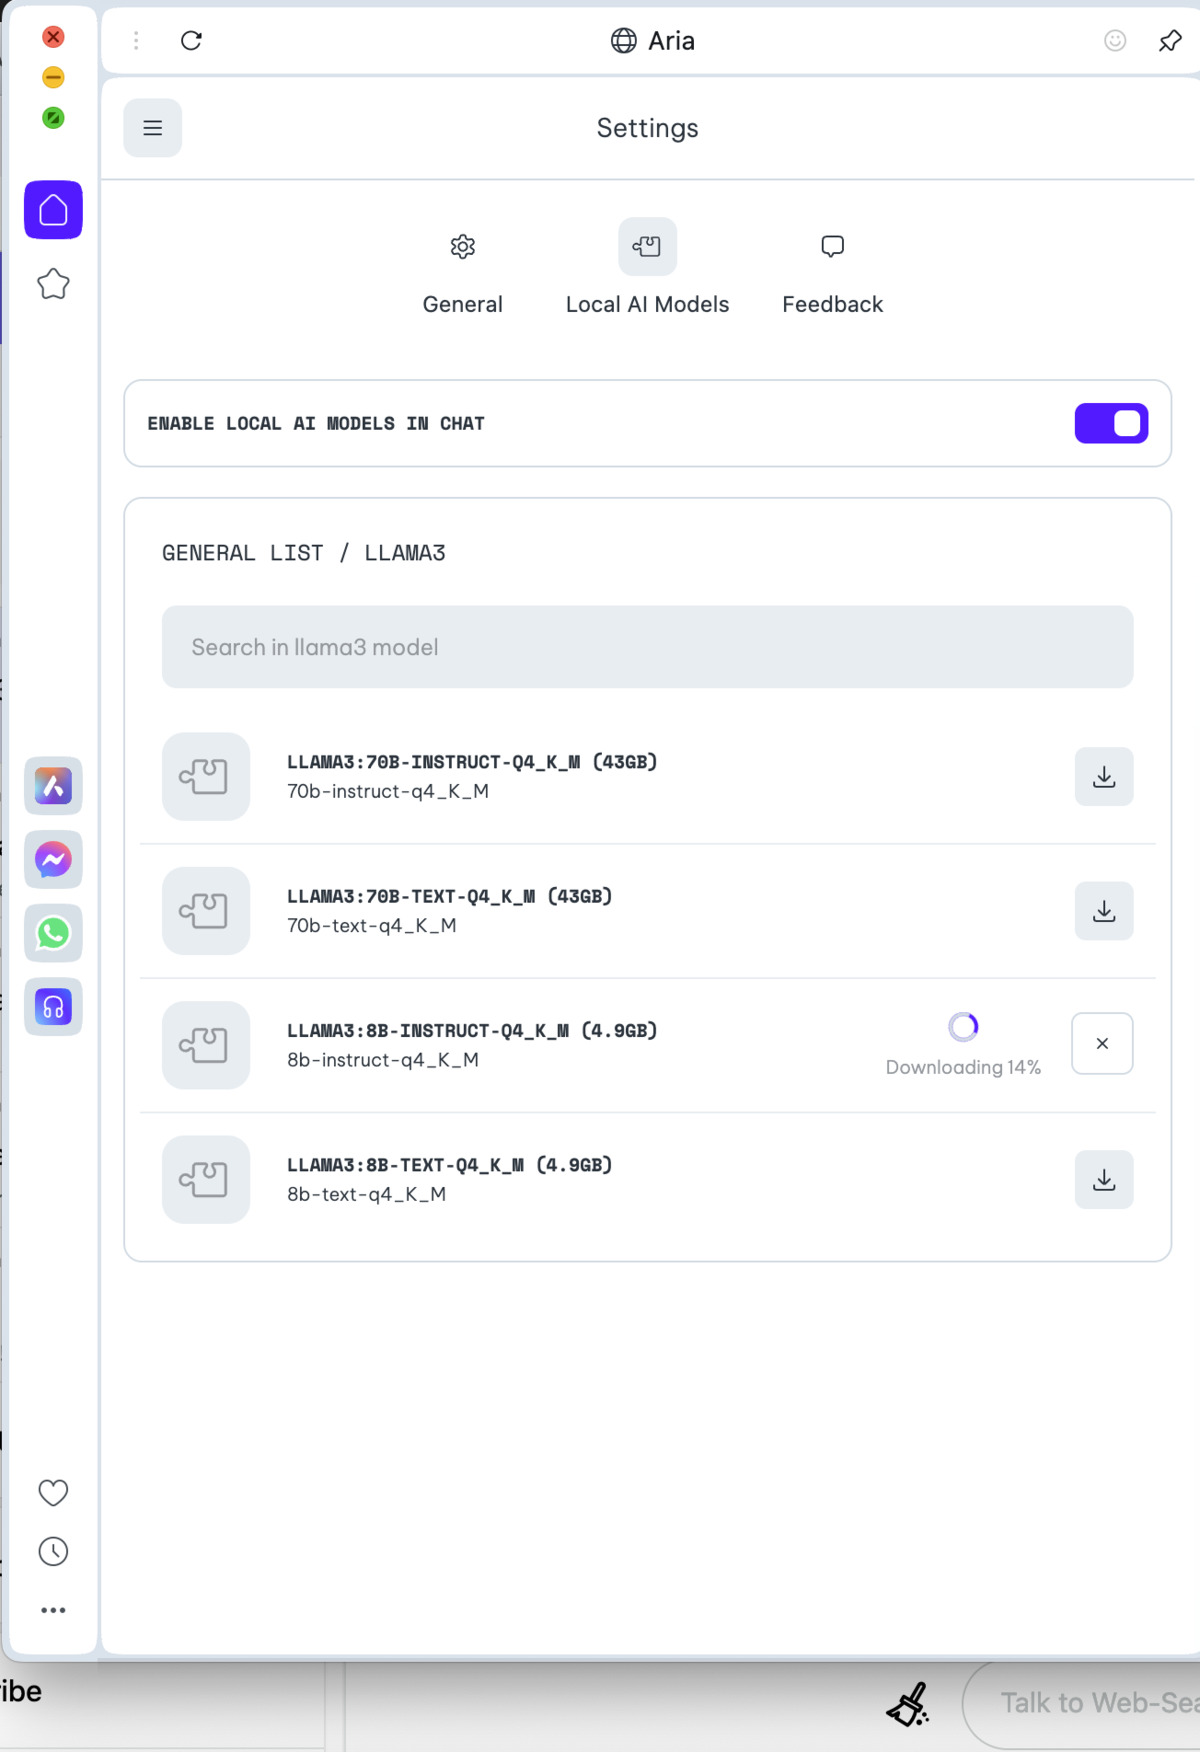Image resolution: width=1200 pixels, height=1752 pixels.
Task: Open the vertical dots panel options menu
Action: [136, 41]
